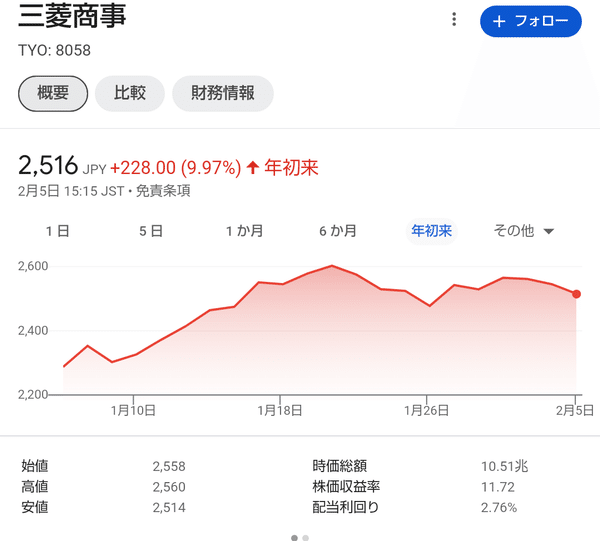Click the TYO: 8058 ticker text
600x541 pixels.
pyautogui.click(x=54, y=51)
